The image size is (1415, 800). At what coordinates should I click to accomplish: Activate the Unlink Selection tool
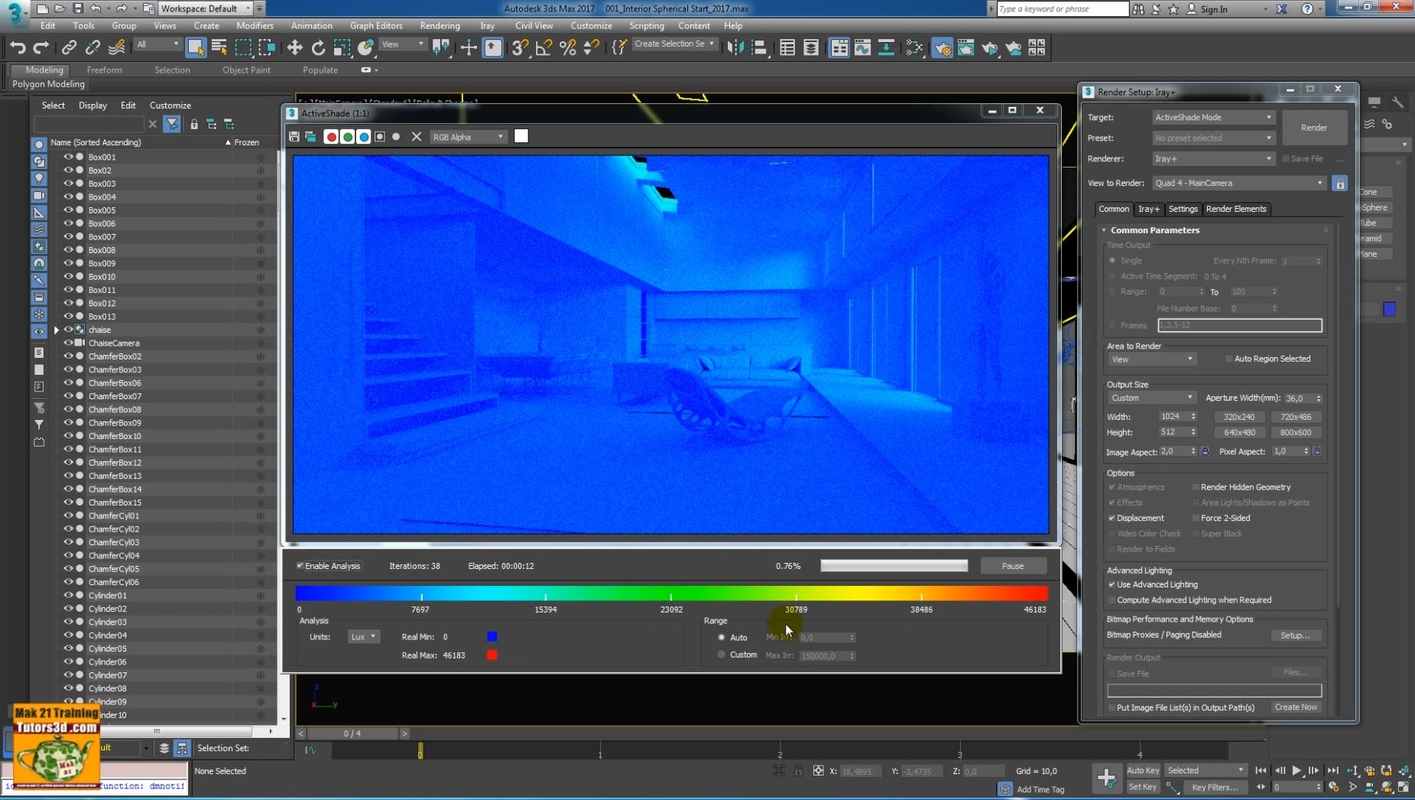(93, 47)
